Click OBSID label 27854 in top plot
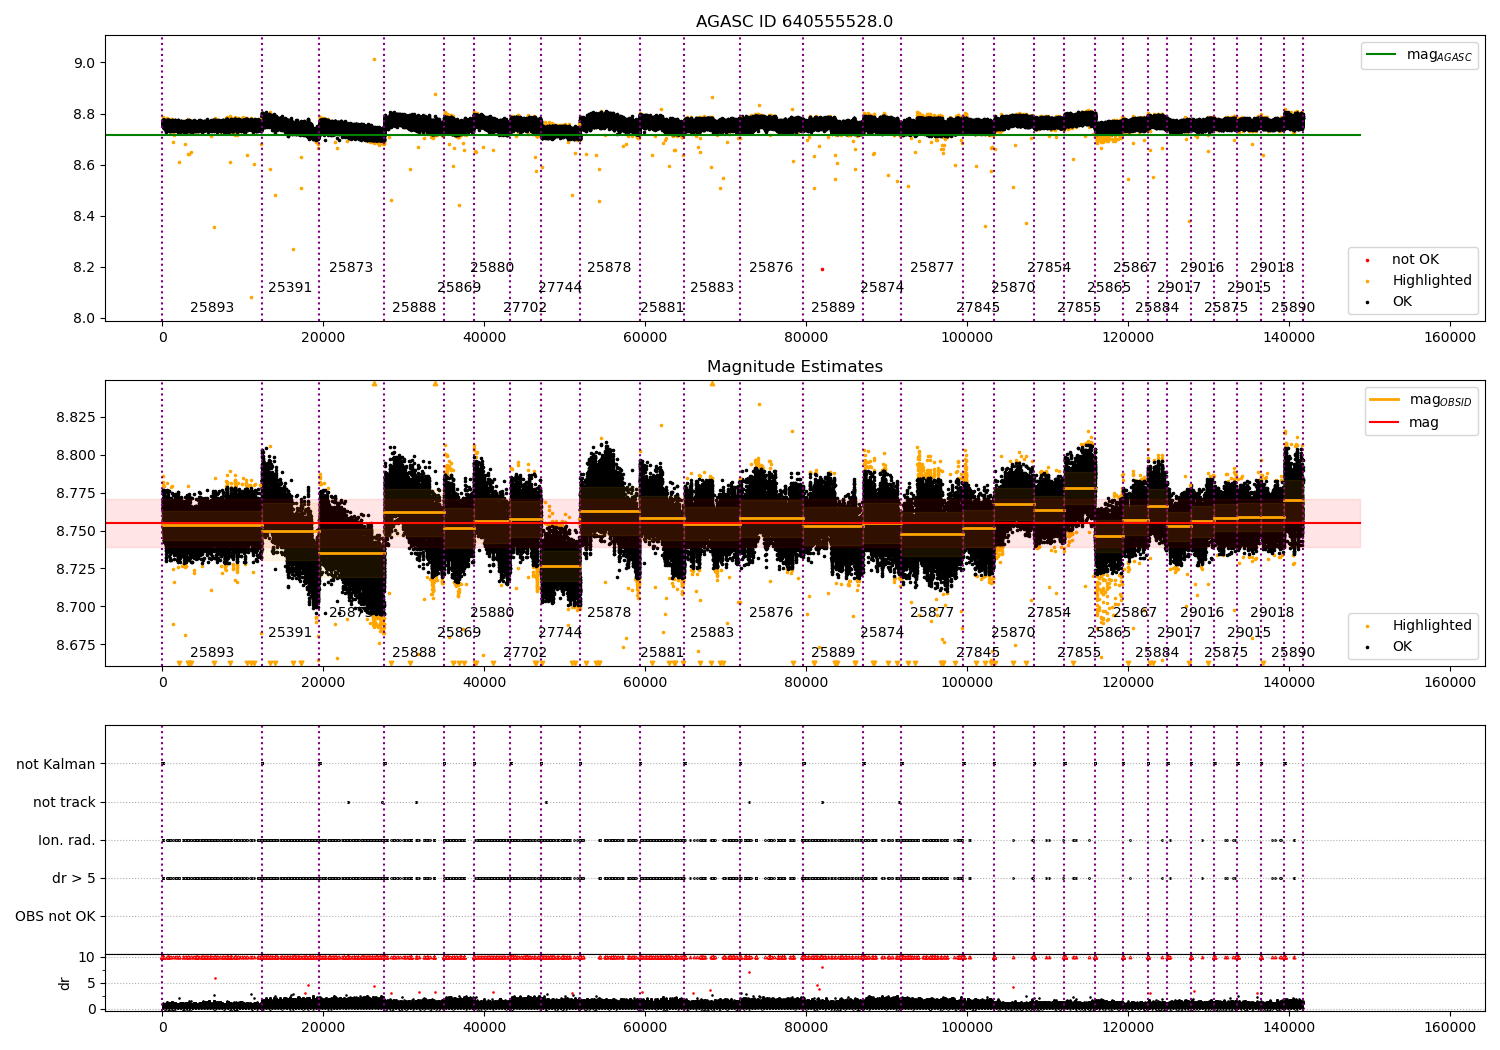 [1049, 268]
